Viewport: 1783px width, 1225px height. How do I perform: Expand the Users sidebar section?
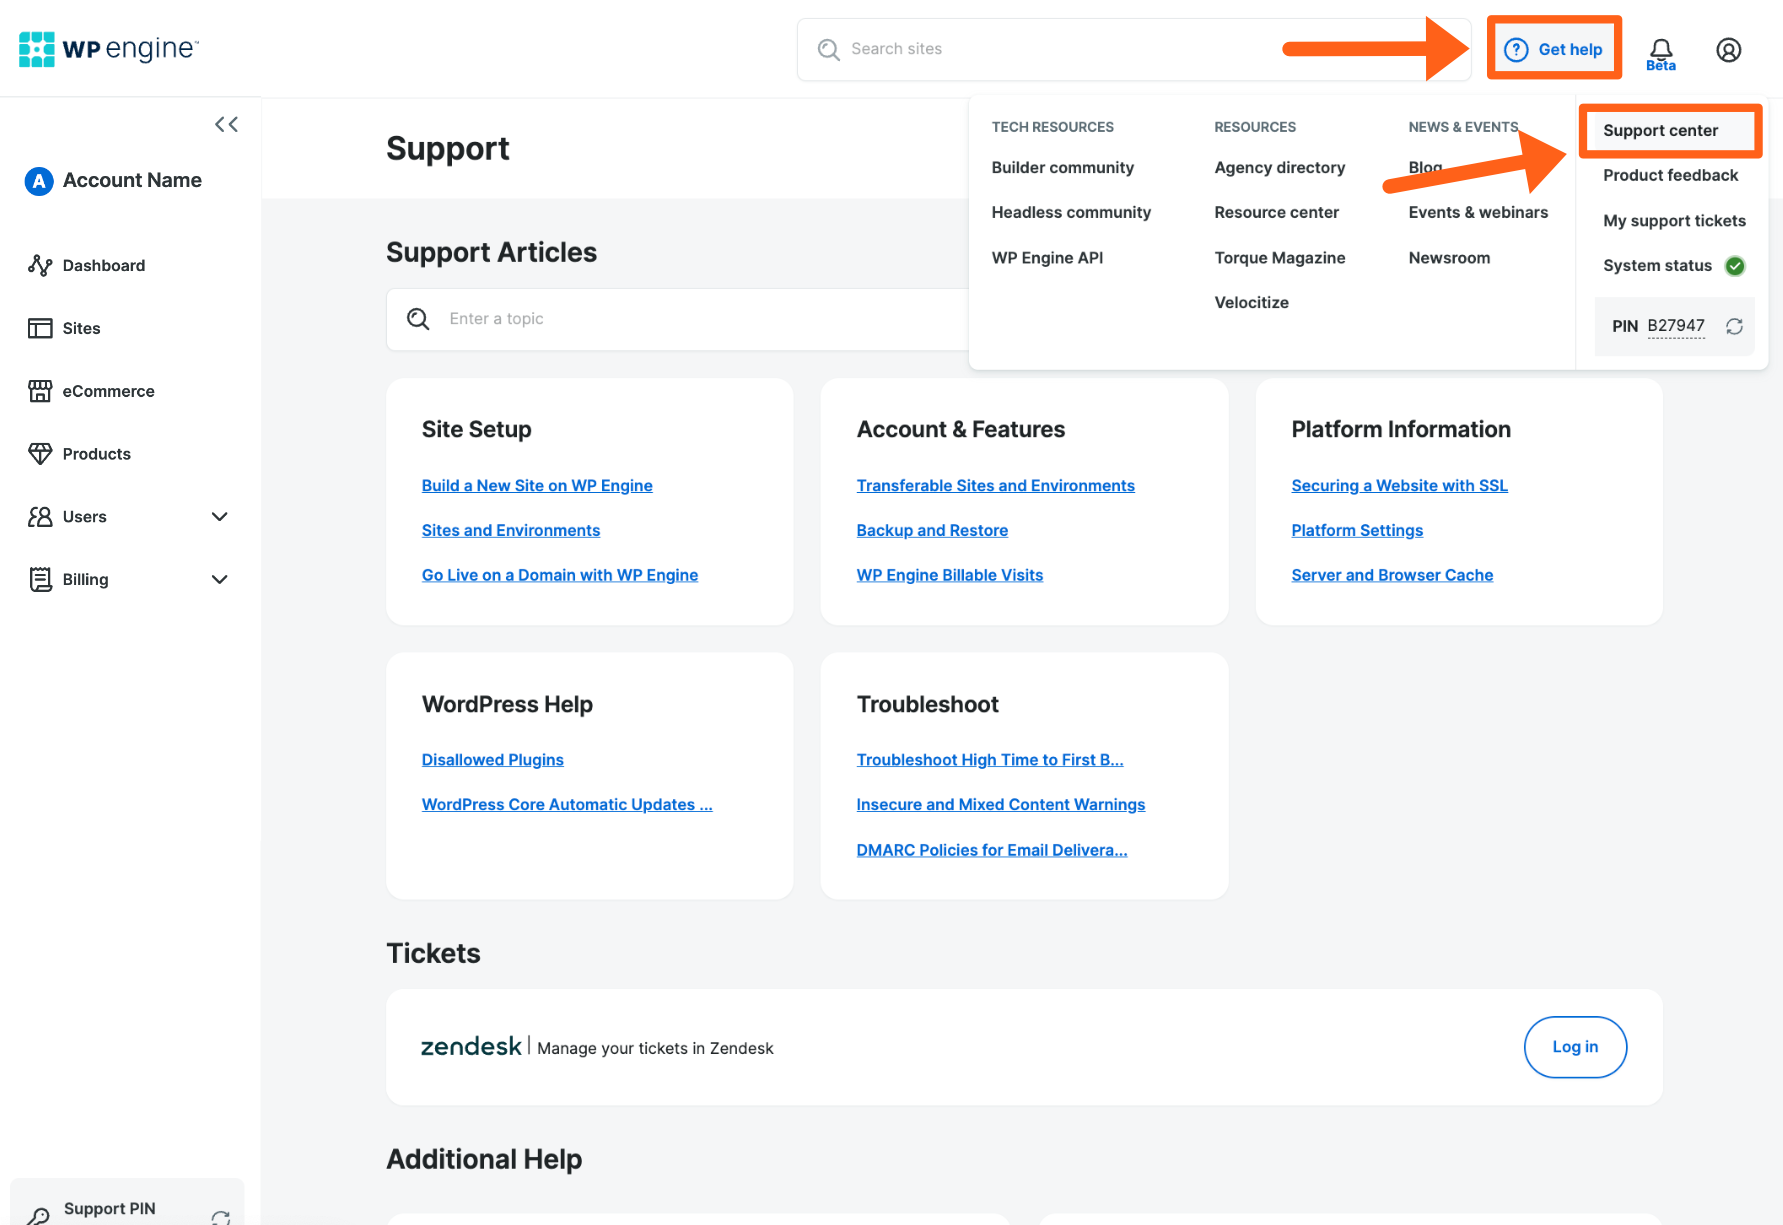(x=219, y=516)
